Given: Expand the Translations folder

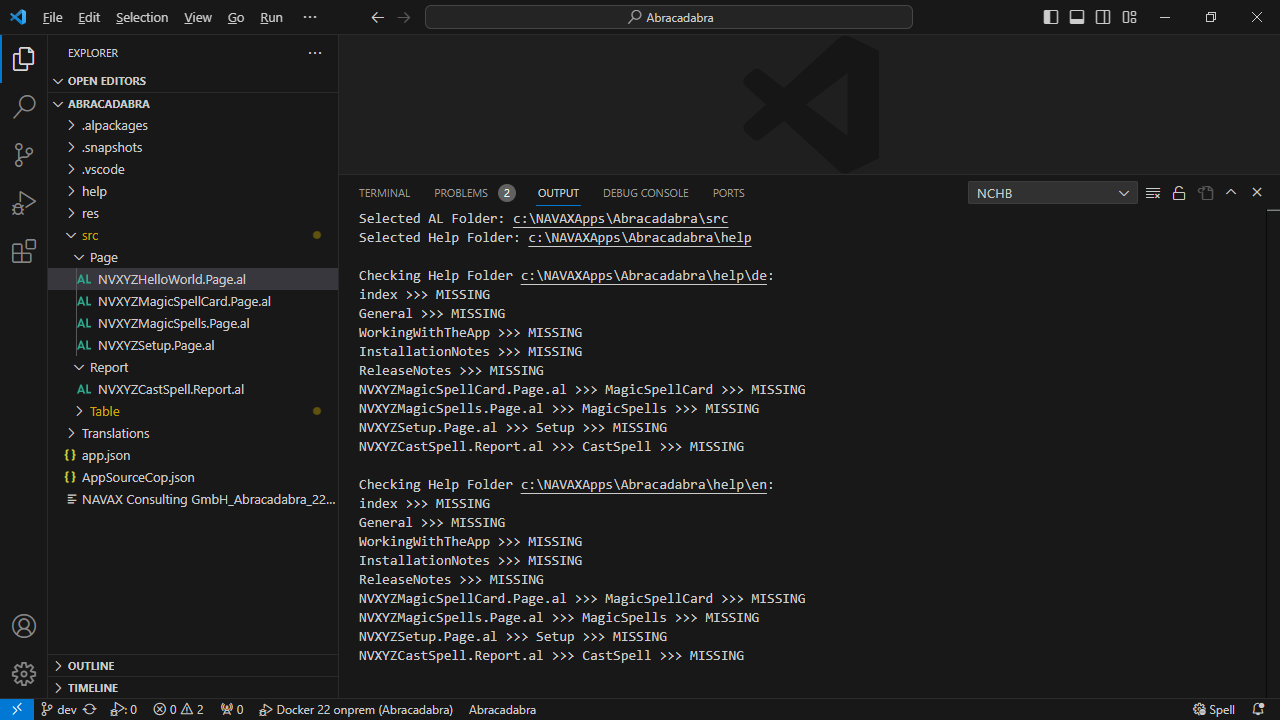Looking at the screenshot, I should coord(115,433).
